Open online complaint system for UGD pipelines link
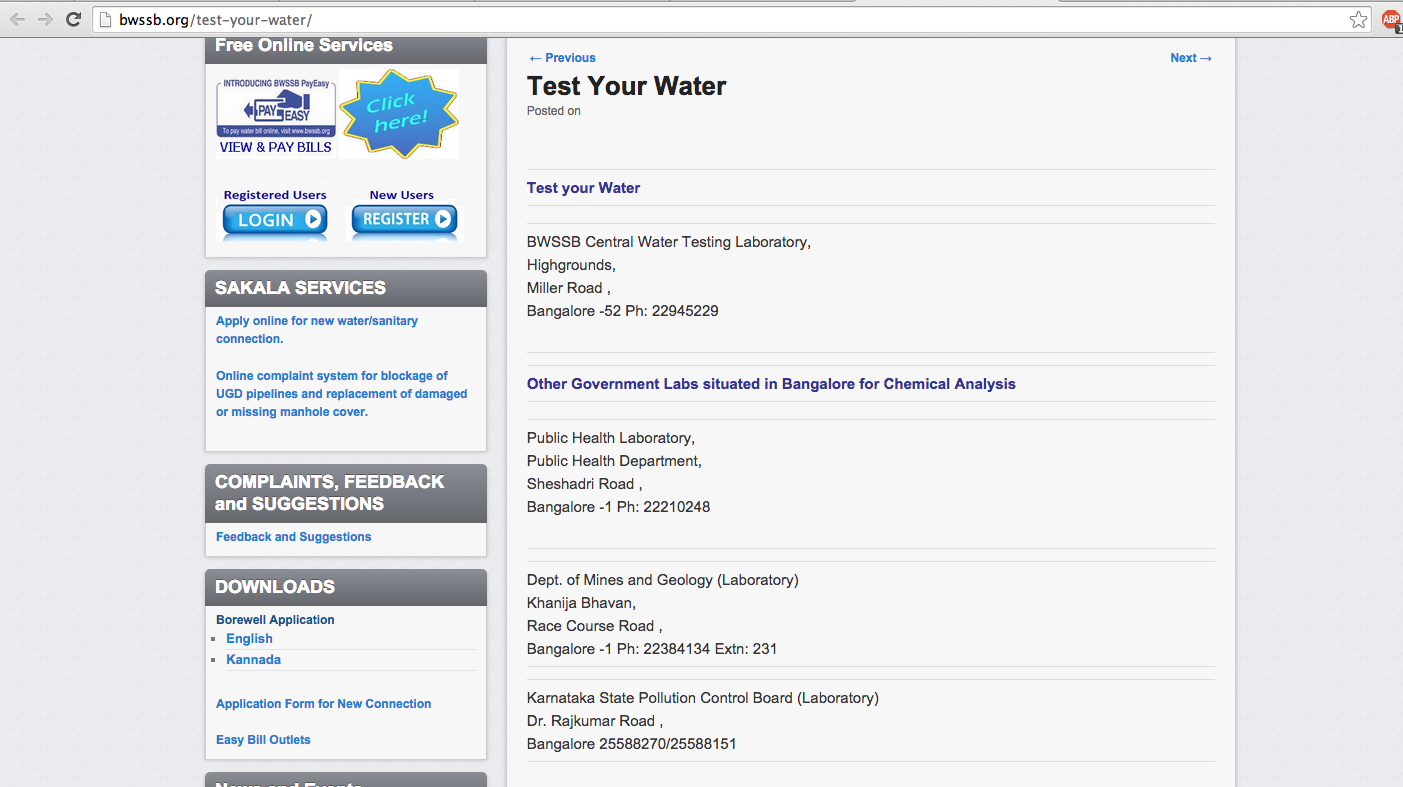Viewport: 1403px width, 787px height. [x=341, y=394]
